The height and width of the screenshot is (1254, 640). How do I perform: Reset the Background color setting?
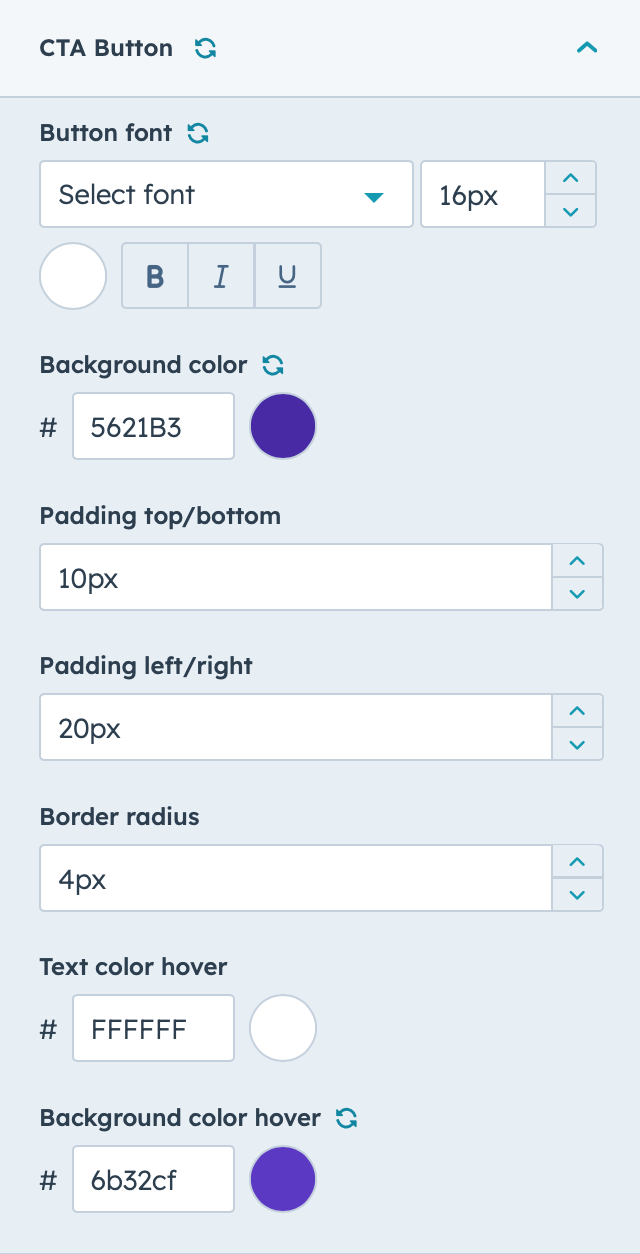pos(273,366)
